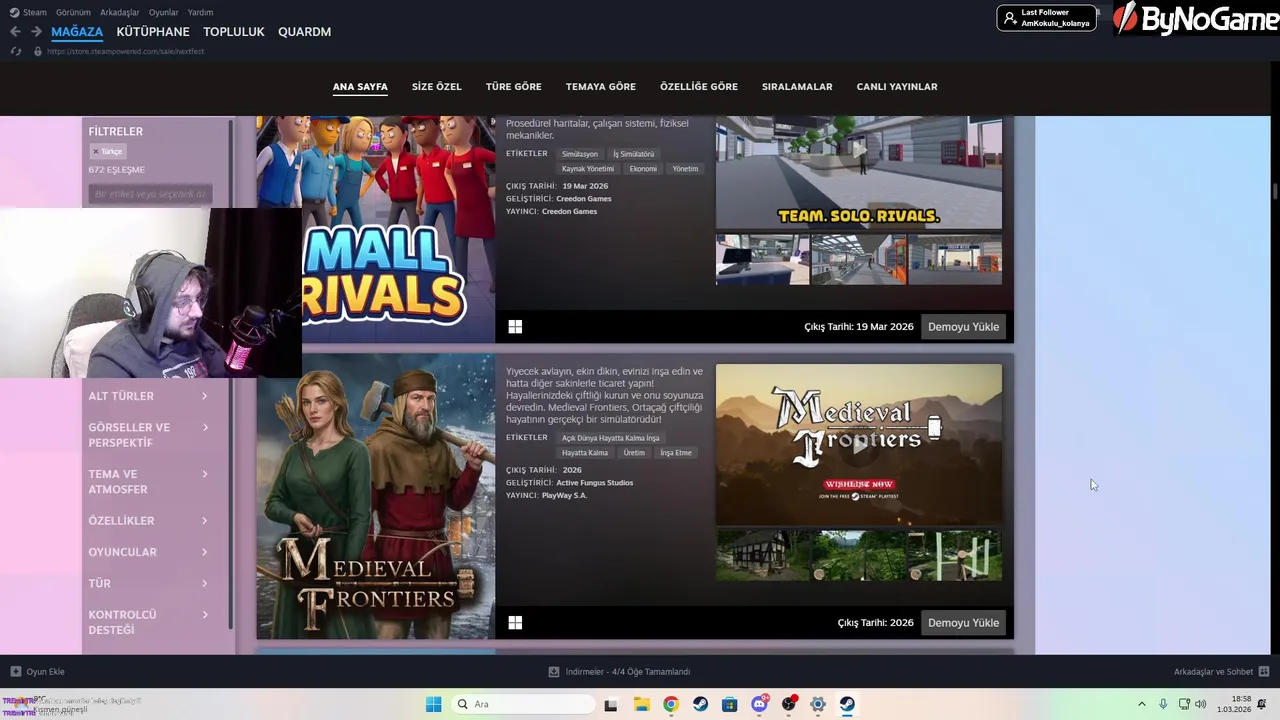Screen dimensions: 1280x720
Task: Go back with the left arrow
Action: pyautogui.click(x=15, y=32)
